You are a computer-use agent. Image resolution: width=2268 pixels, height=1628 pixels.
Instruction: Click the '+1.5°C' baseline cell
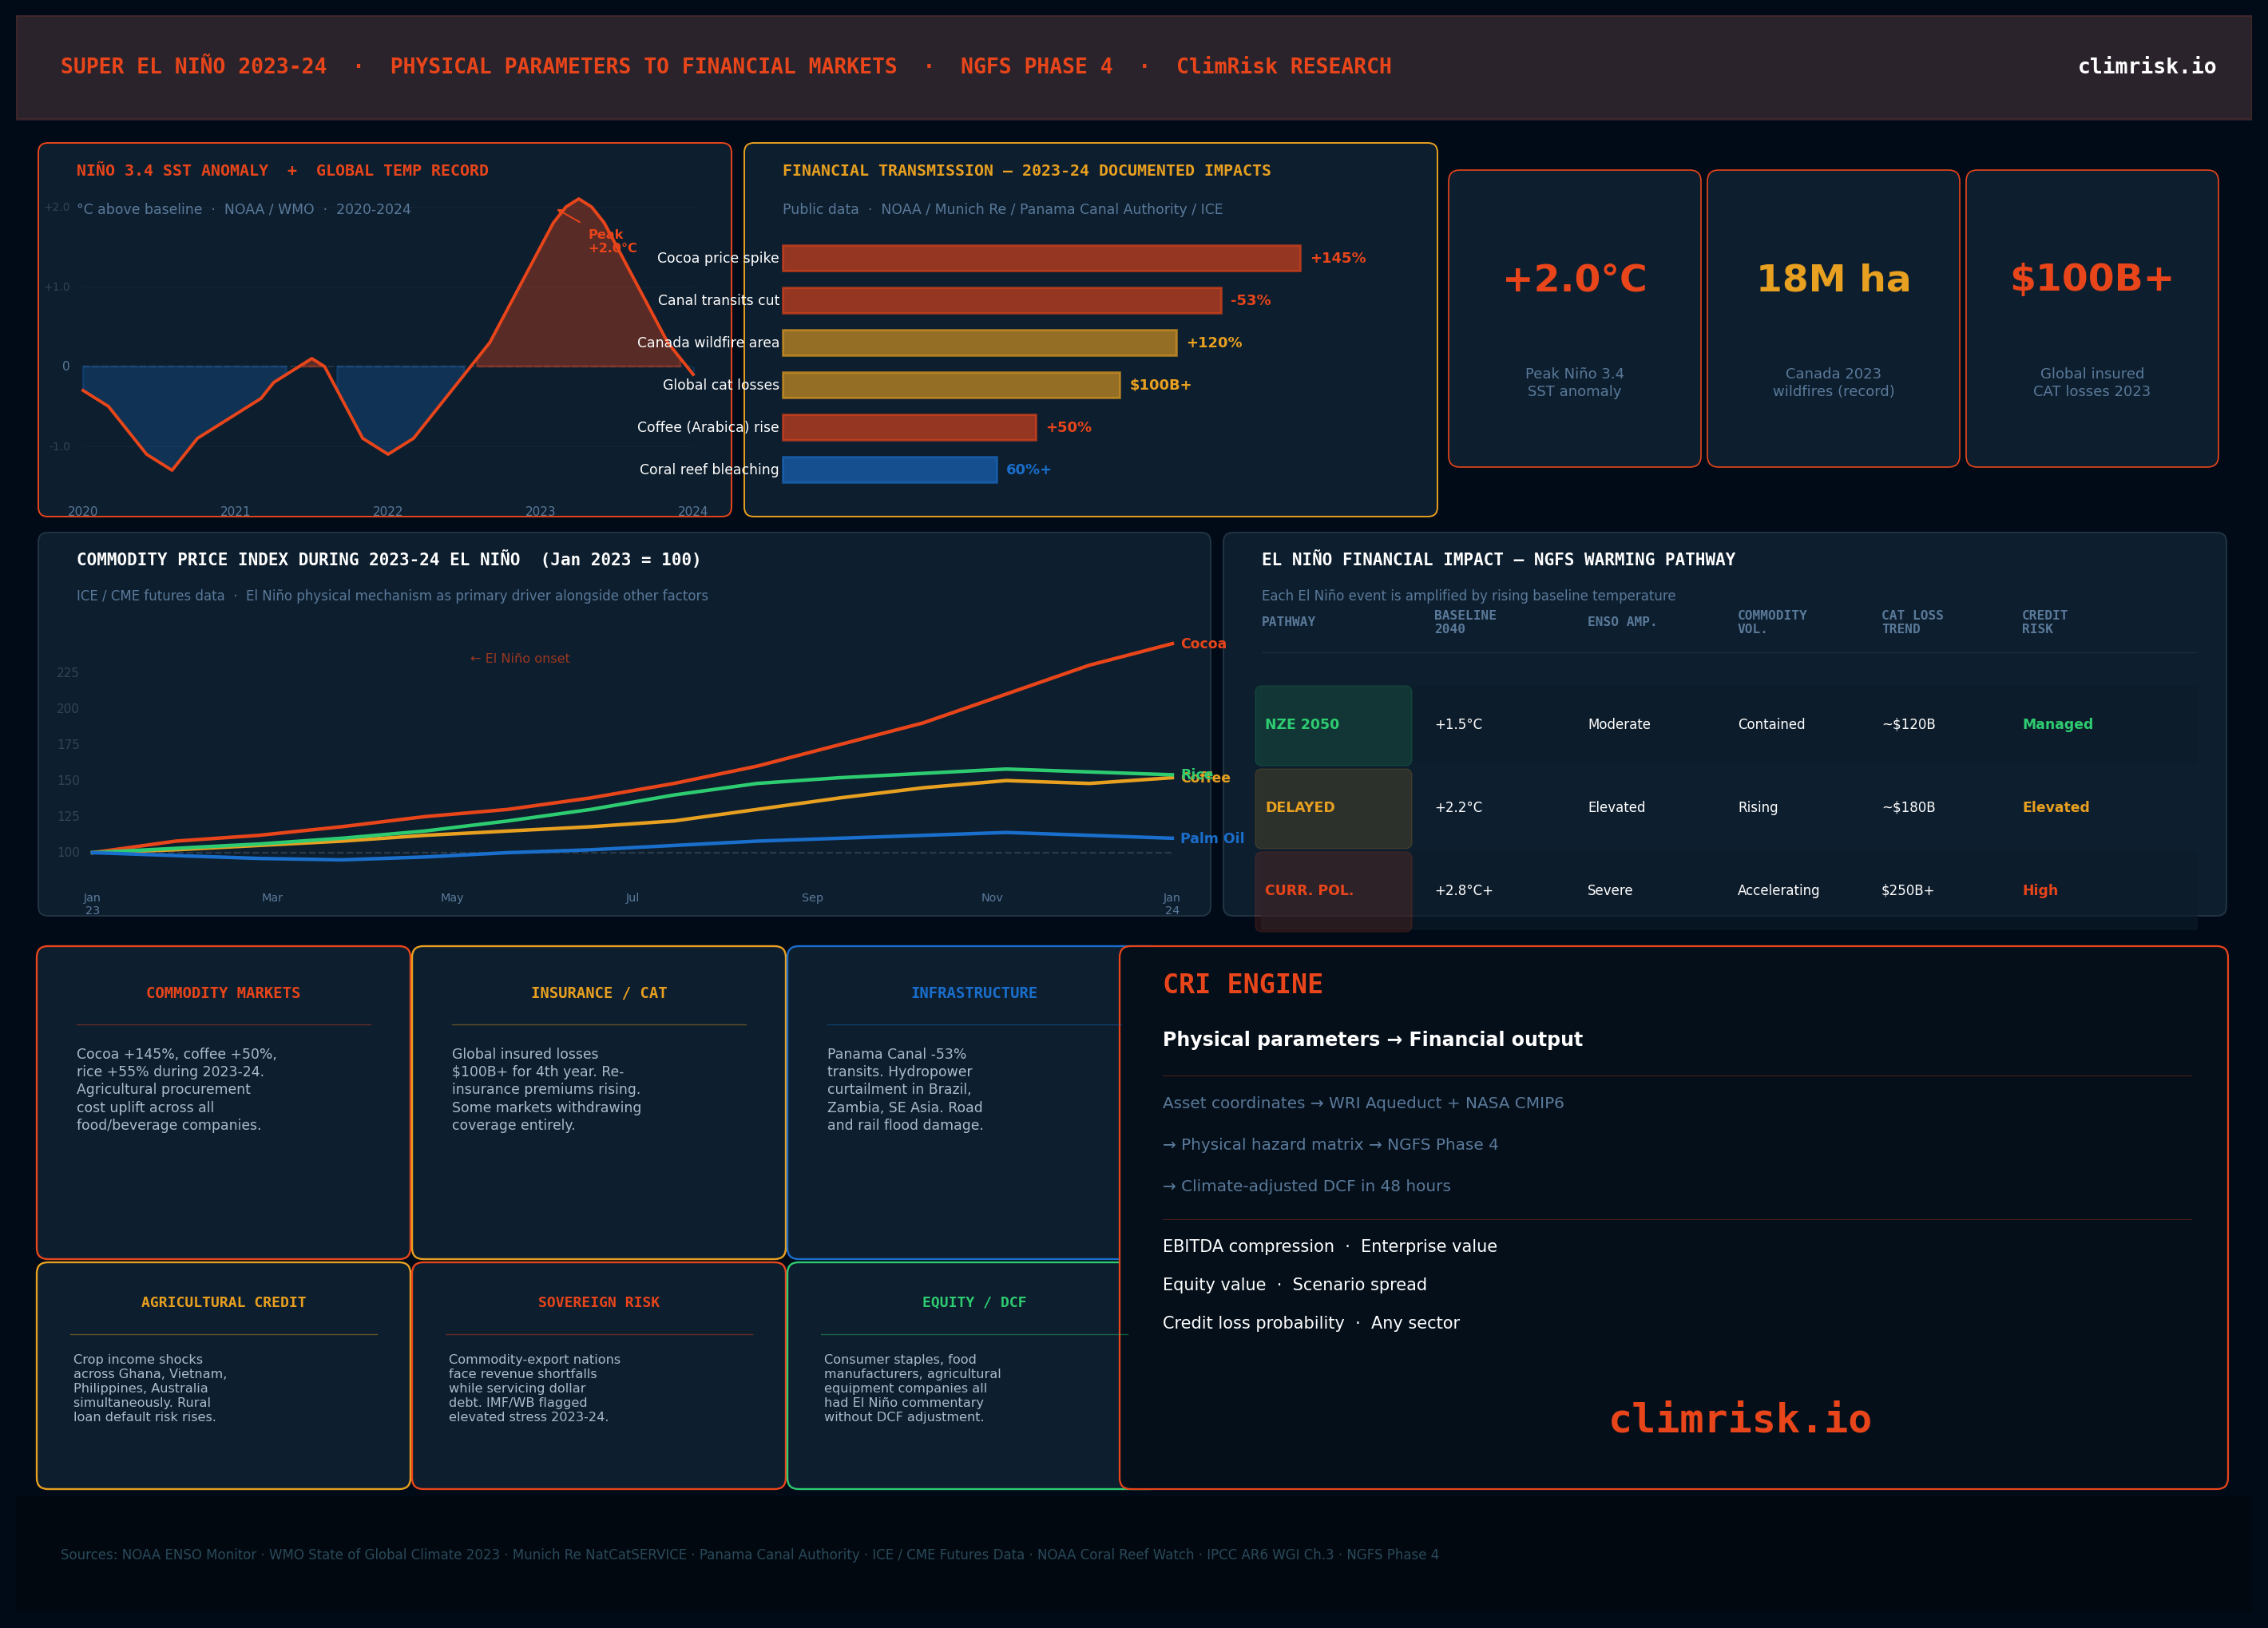click(x=1458, y=724)
